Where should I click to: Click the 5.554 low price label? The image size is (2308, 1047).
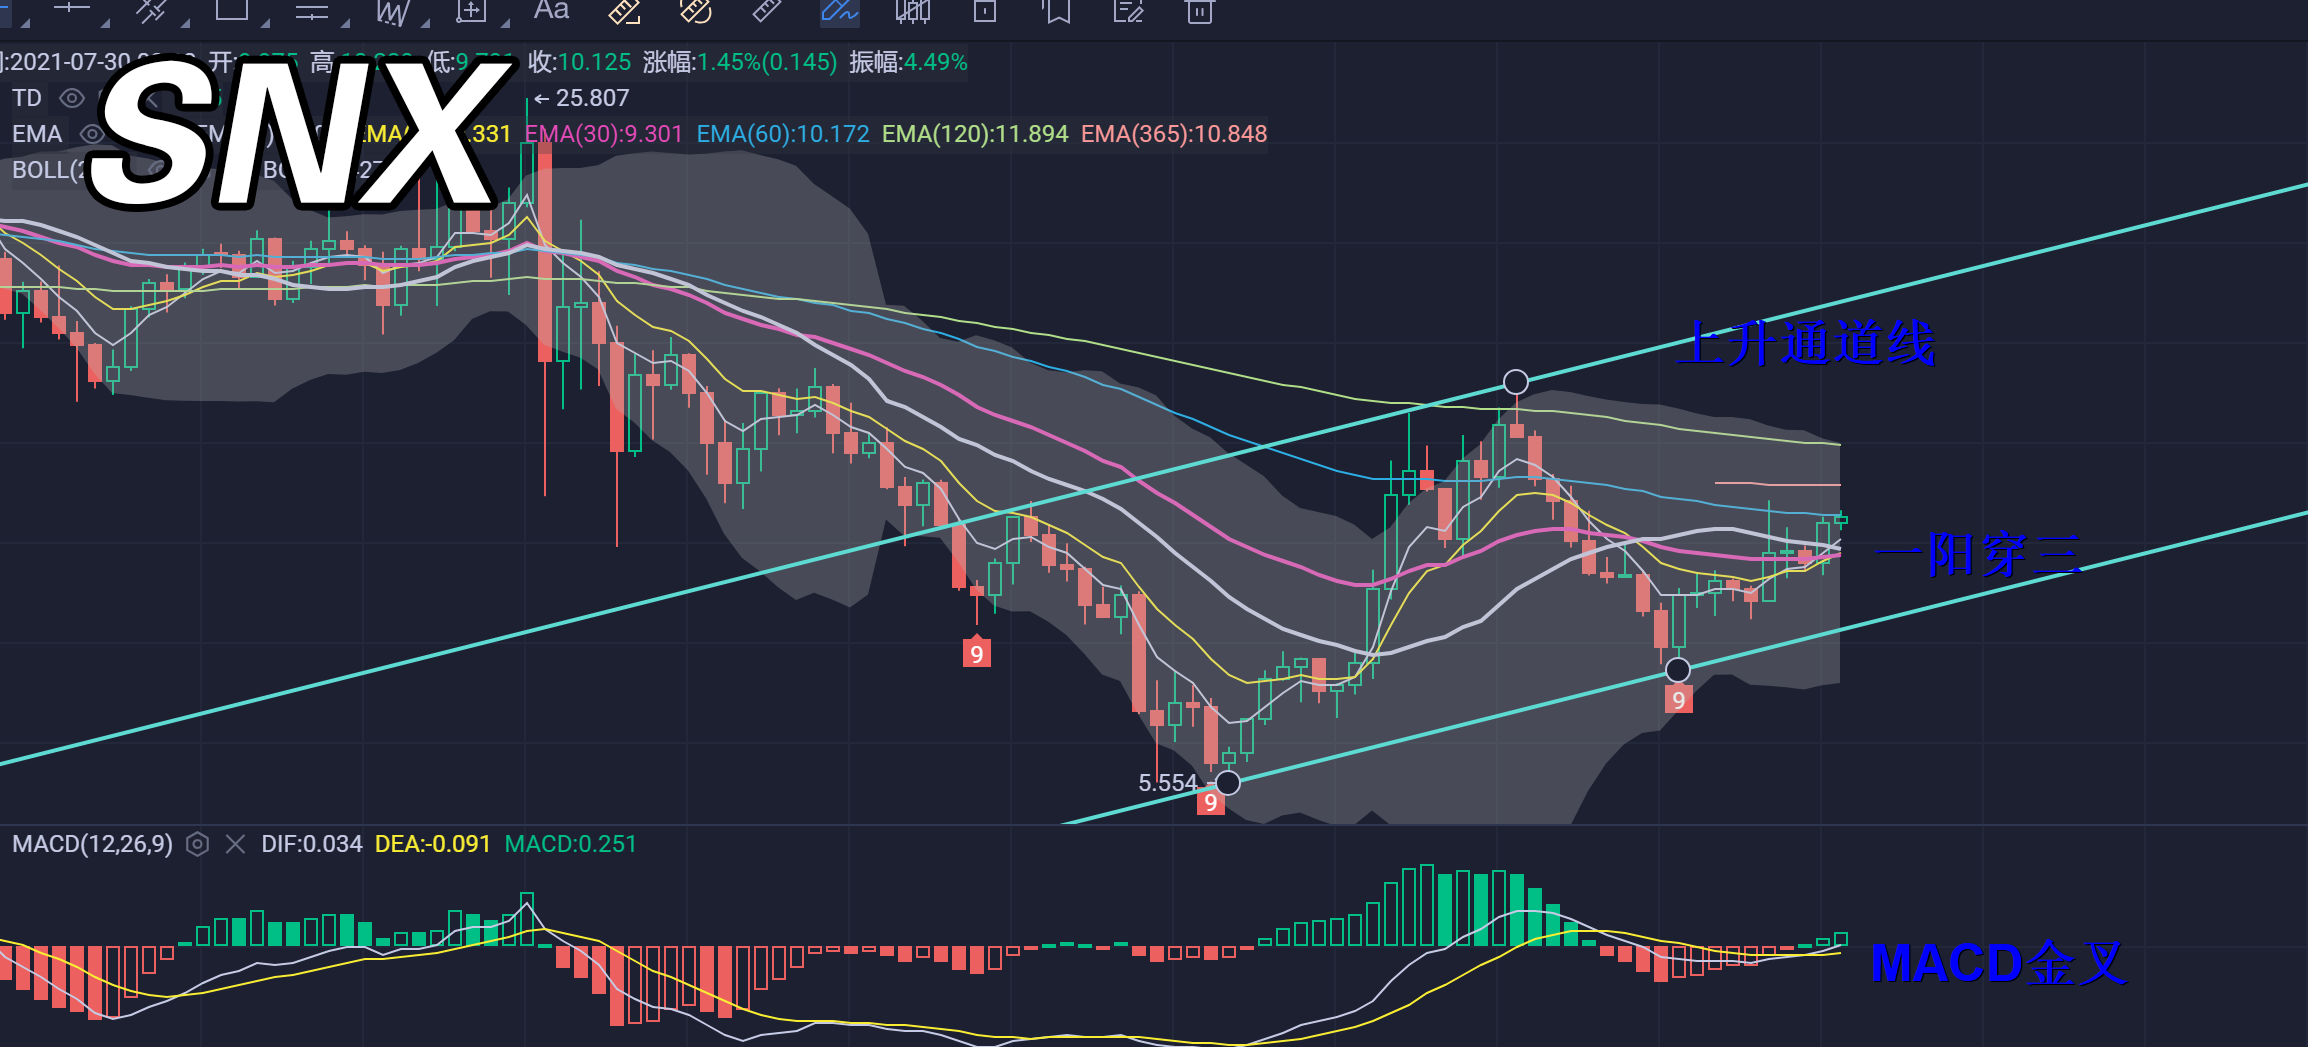click(x=1168, y=783)
